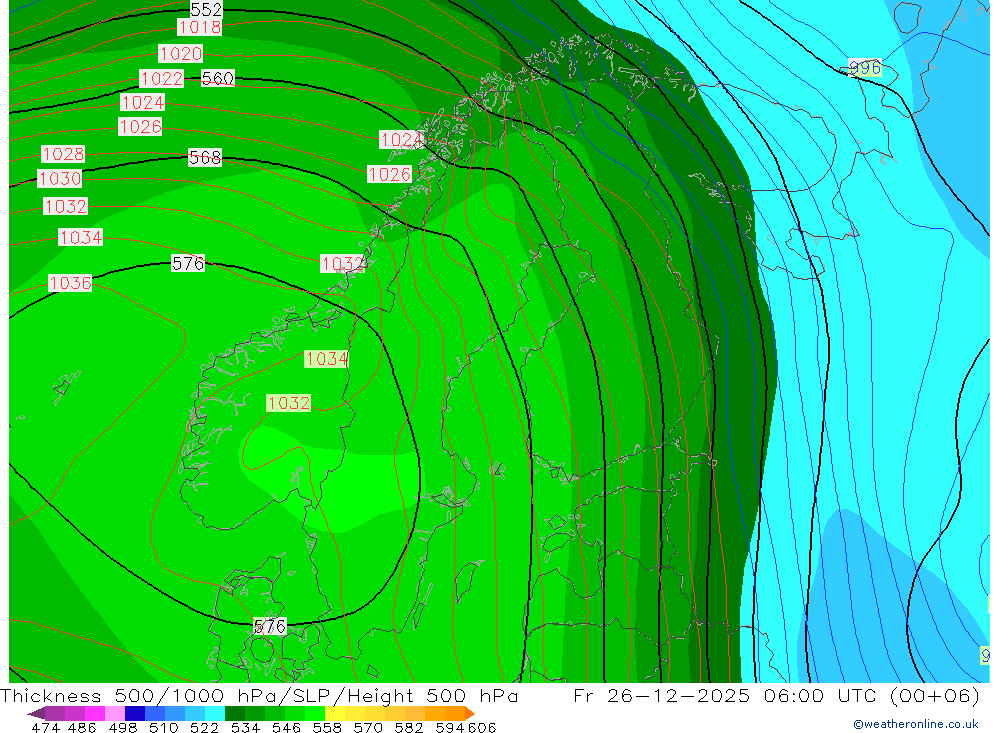This screenshot has height=733, width=1000.
Task: Click the '1028' pressure label
Action: coord(63,154)
